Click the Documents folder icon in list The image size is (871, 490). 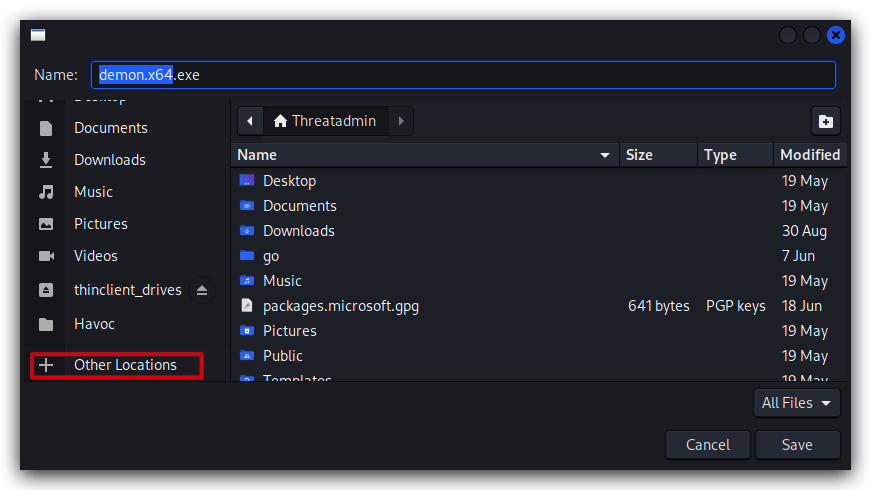tap(247, 206)
